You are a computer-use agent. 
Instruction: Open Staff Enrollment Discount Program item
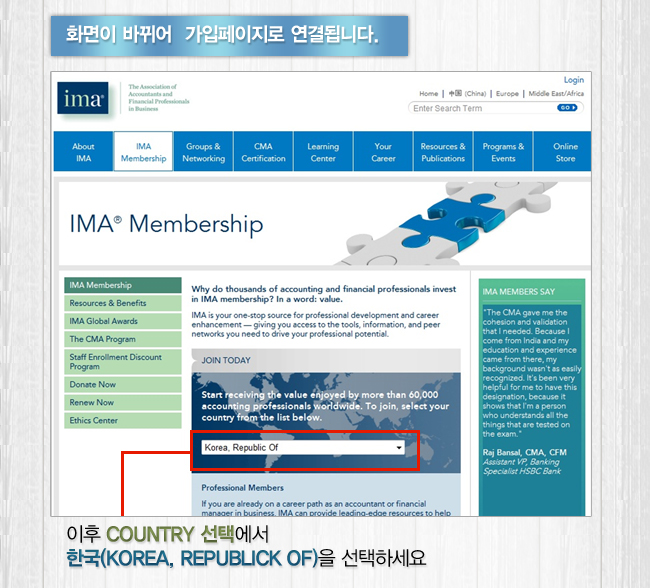(123, 362)
